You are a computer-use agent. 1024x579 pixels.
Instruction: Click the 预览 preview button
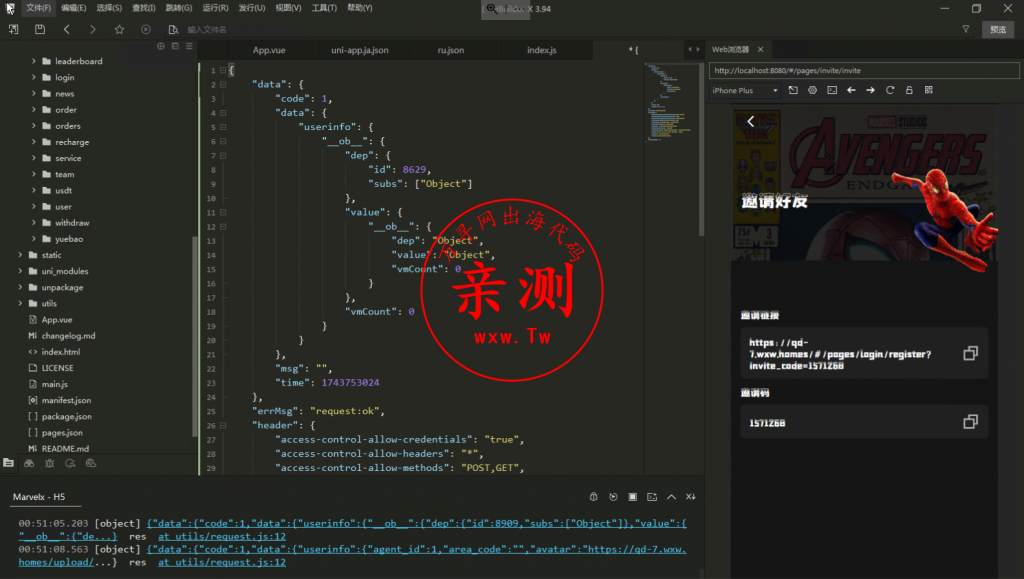(x=997, y=30)
